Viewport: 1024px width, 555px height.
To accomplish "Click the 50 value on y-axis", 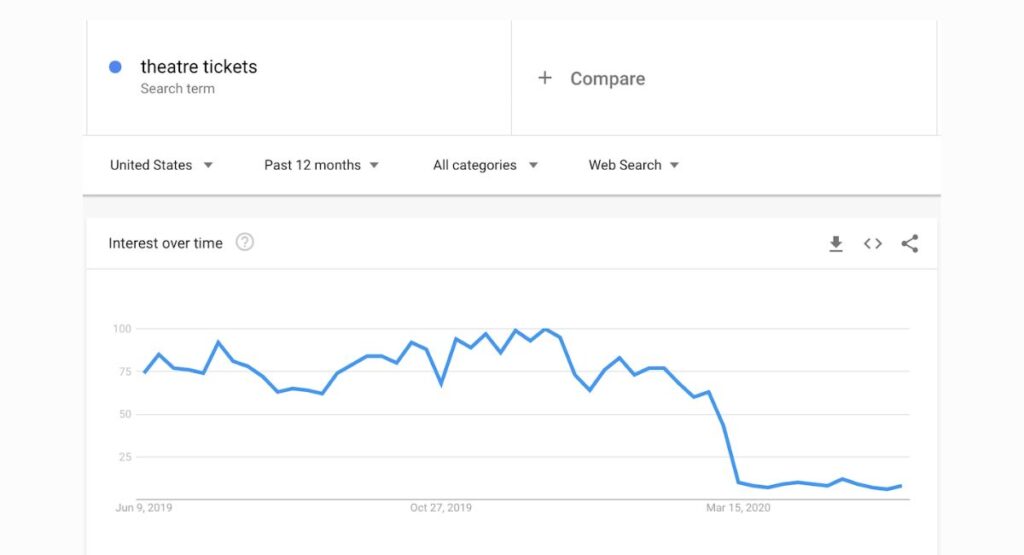I will point(125,414).
